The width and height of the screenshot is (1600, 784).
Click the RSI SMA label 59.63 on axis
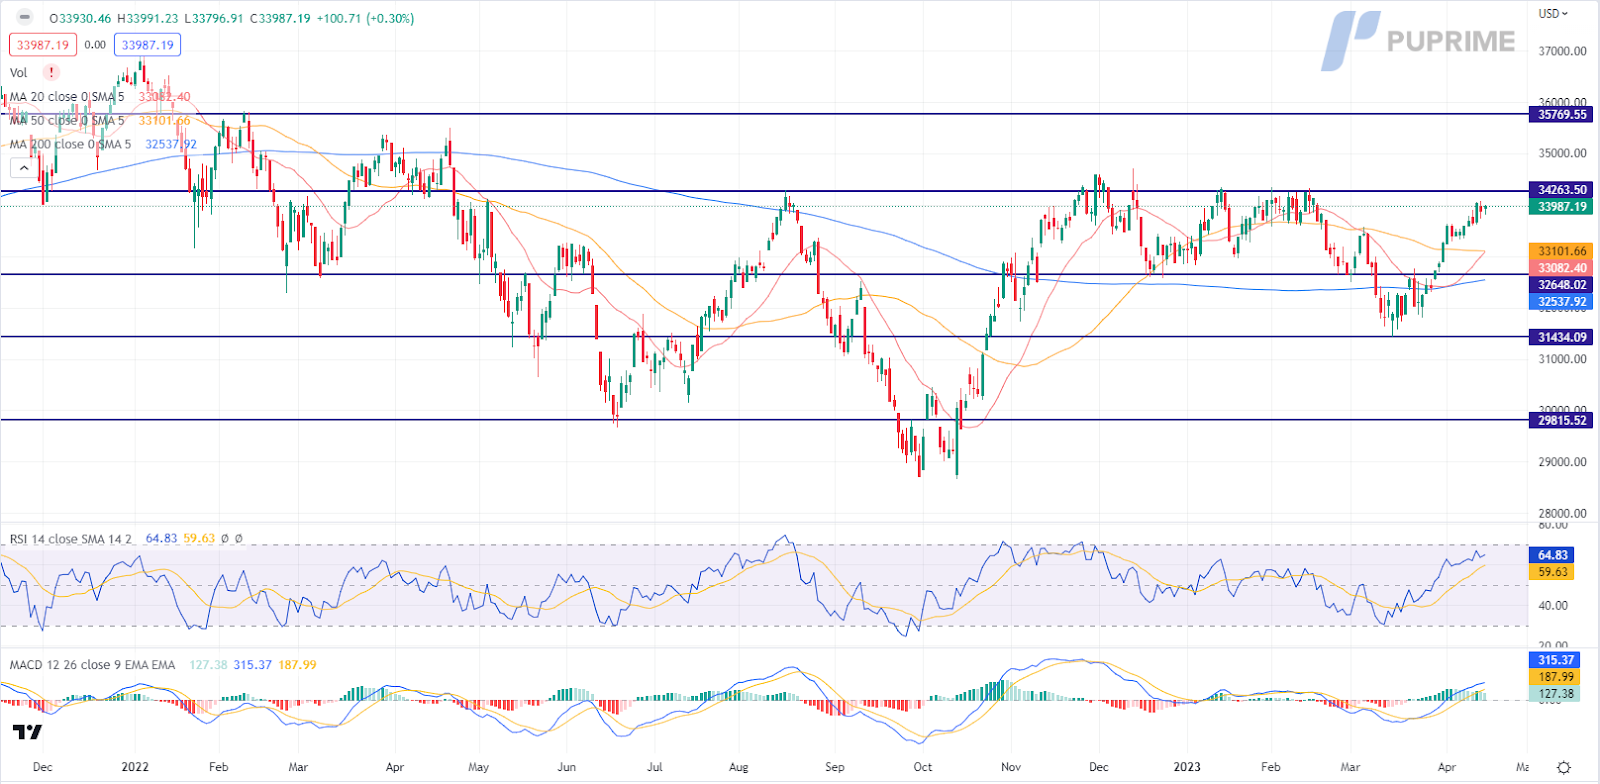[1552, 572]
